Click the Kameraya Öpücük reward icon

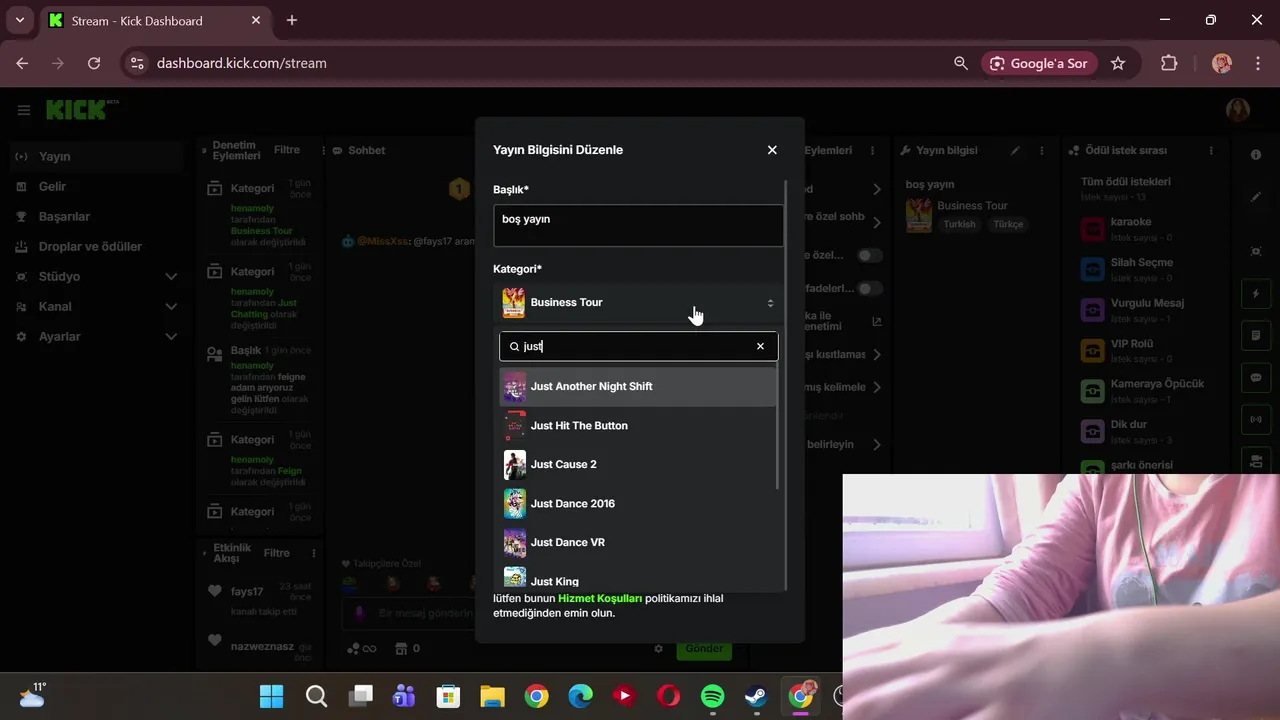(1093, 391)
